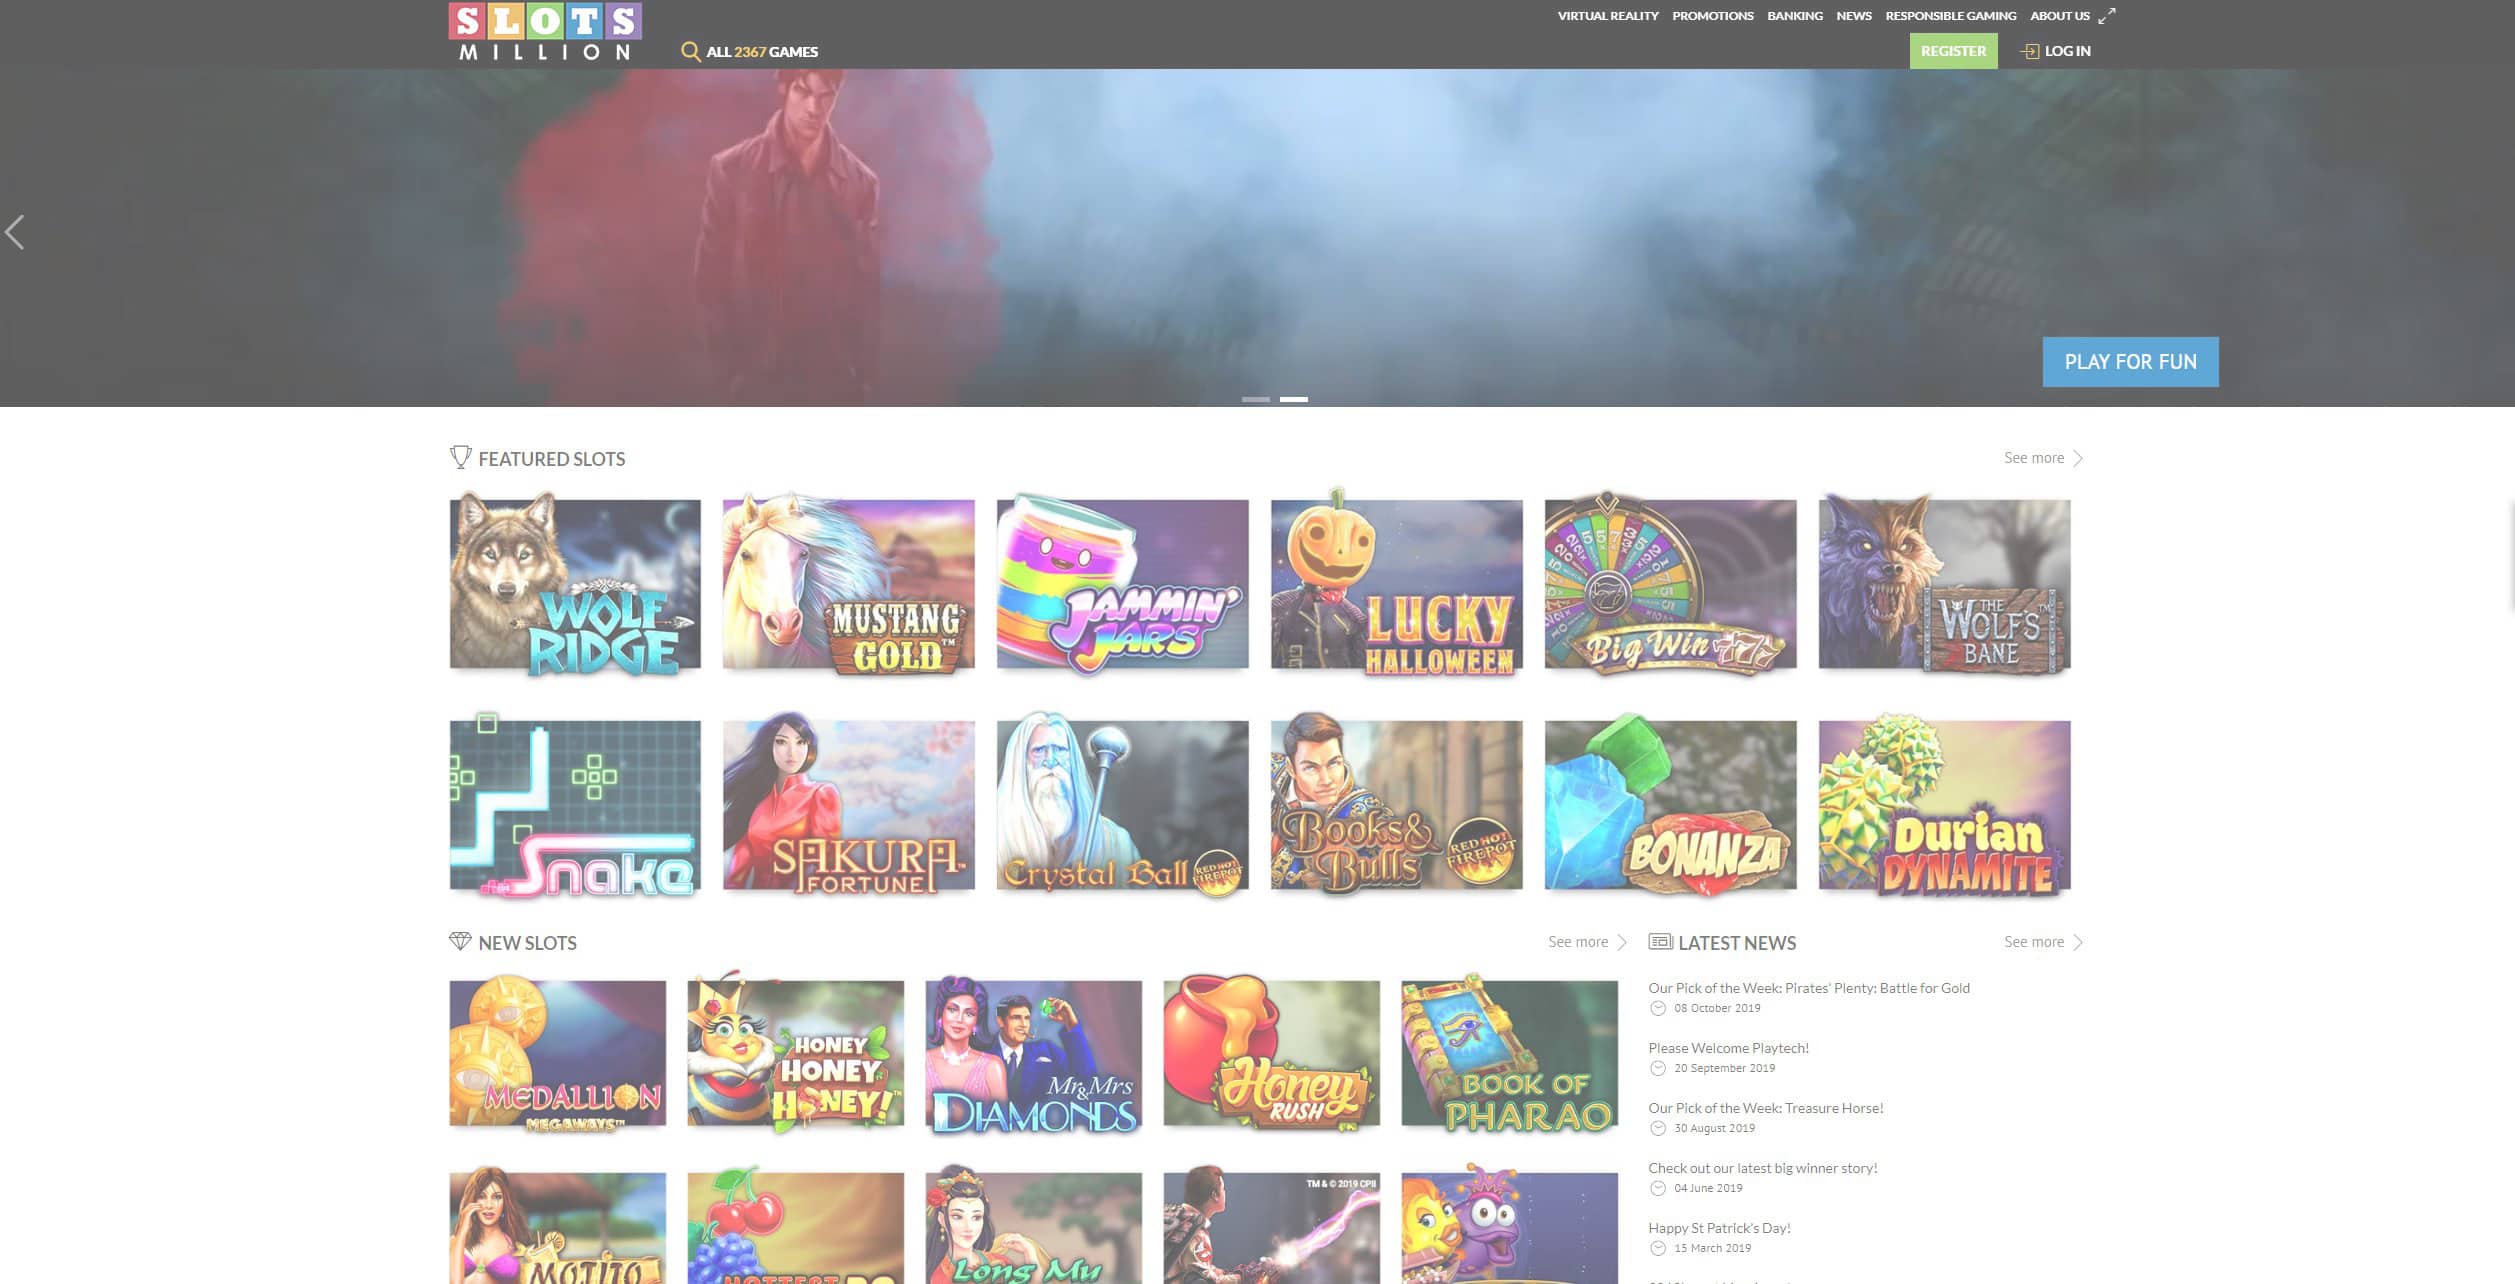Click the Featured Slots trophy icon
2515x1284 pixels.
(x=460, y=457)
